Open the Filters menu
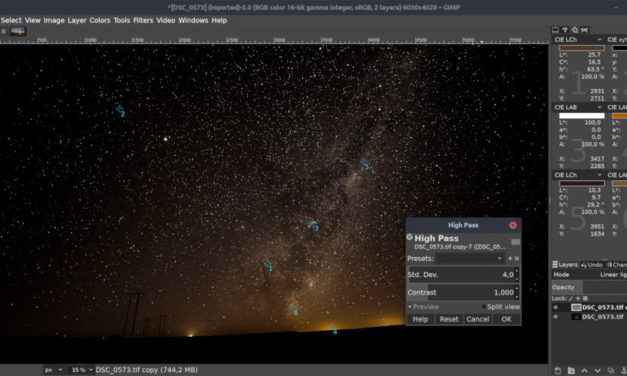Image resolution: width=627 pixels, height=376 pixels. tap(143, 20)
